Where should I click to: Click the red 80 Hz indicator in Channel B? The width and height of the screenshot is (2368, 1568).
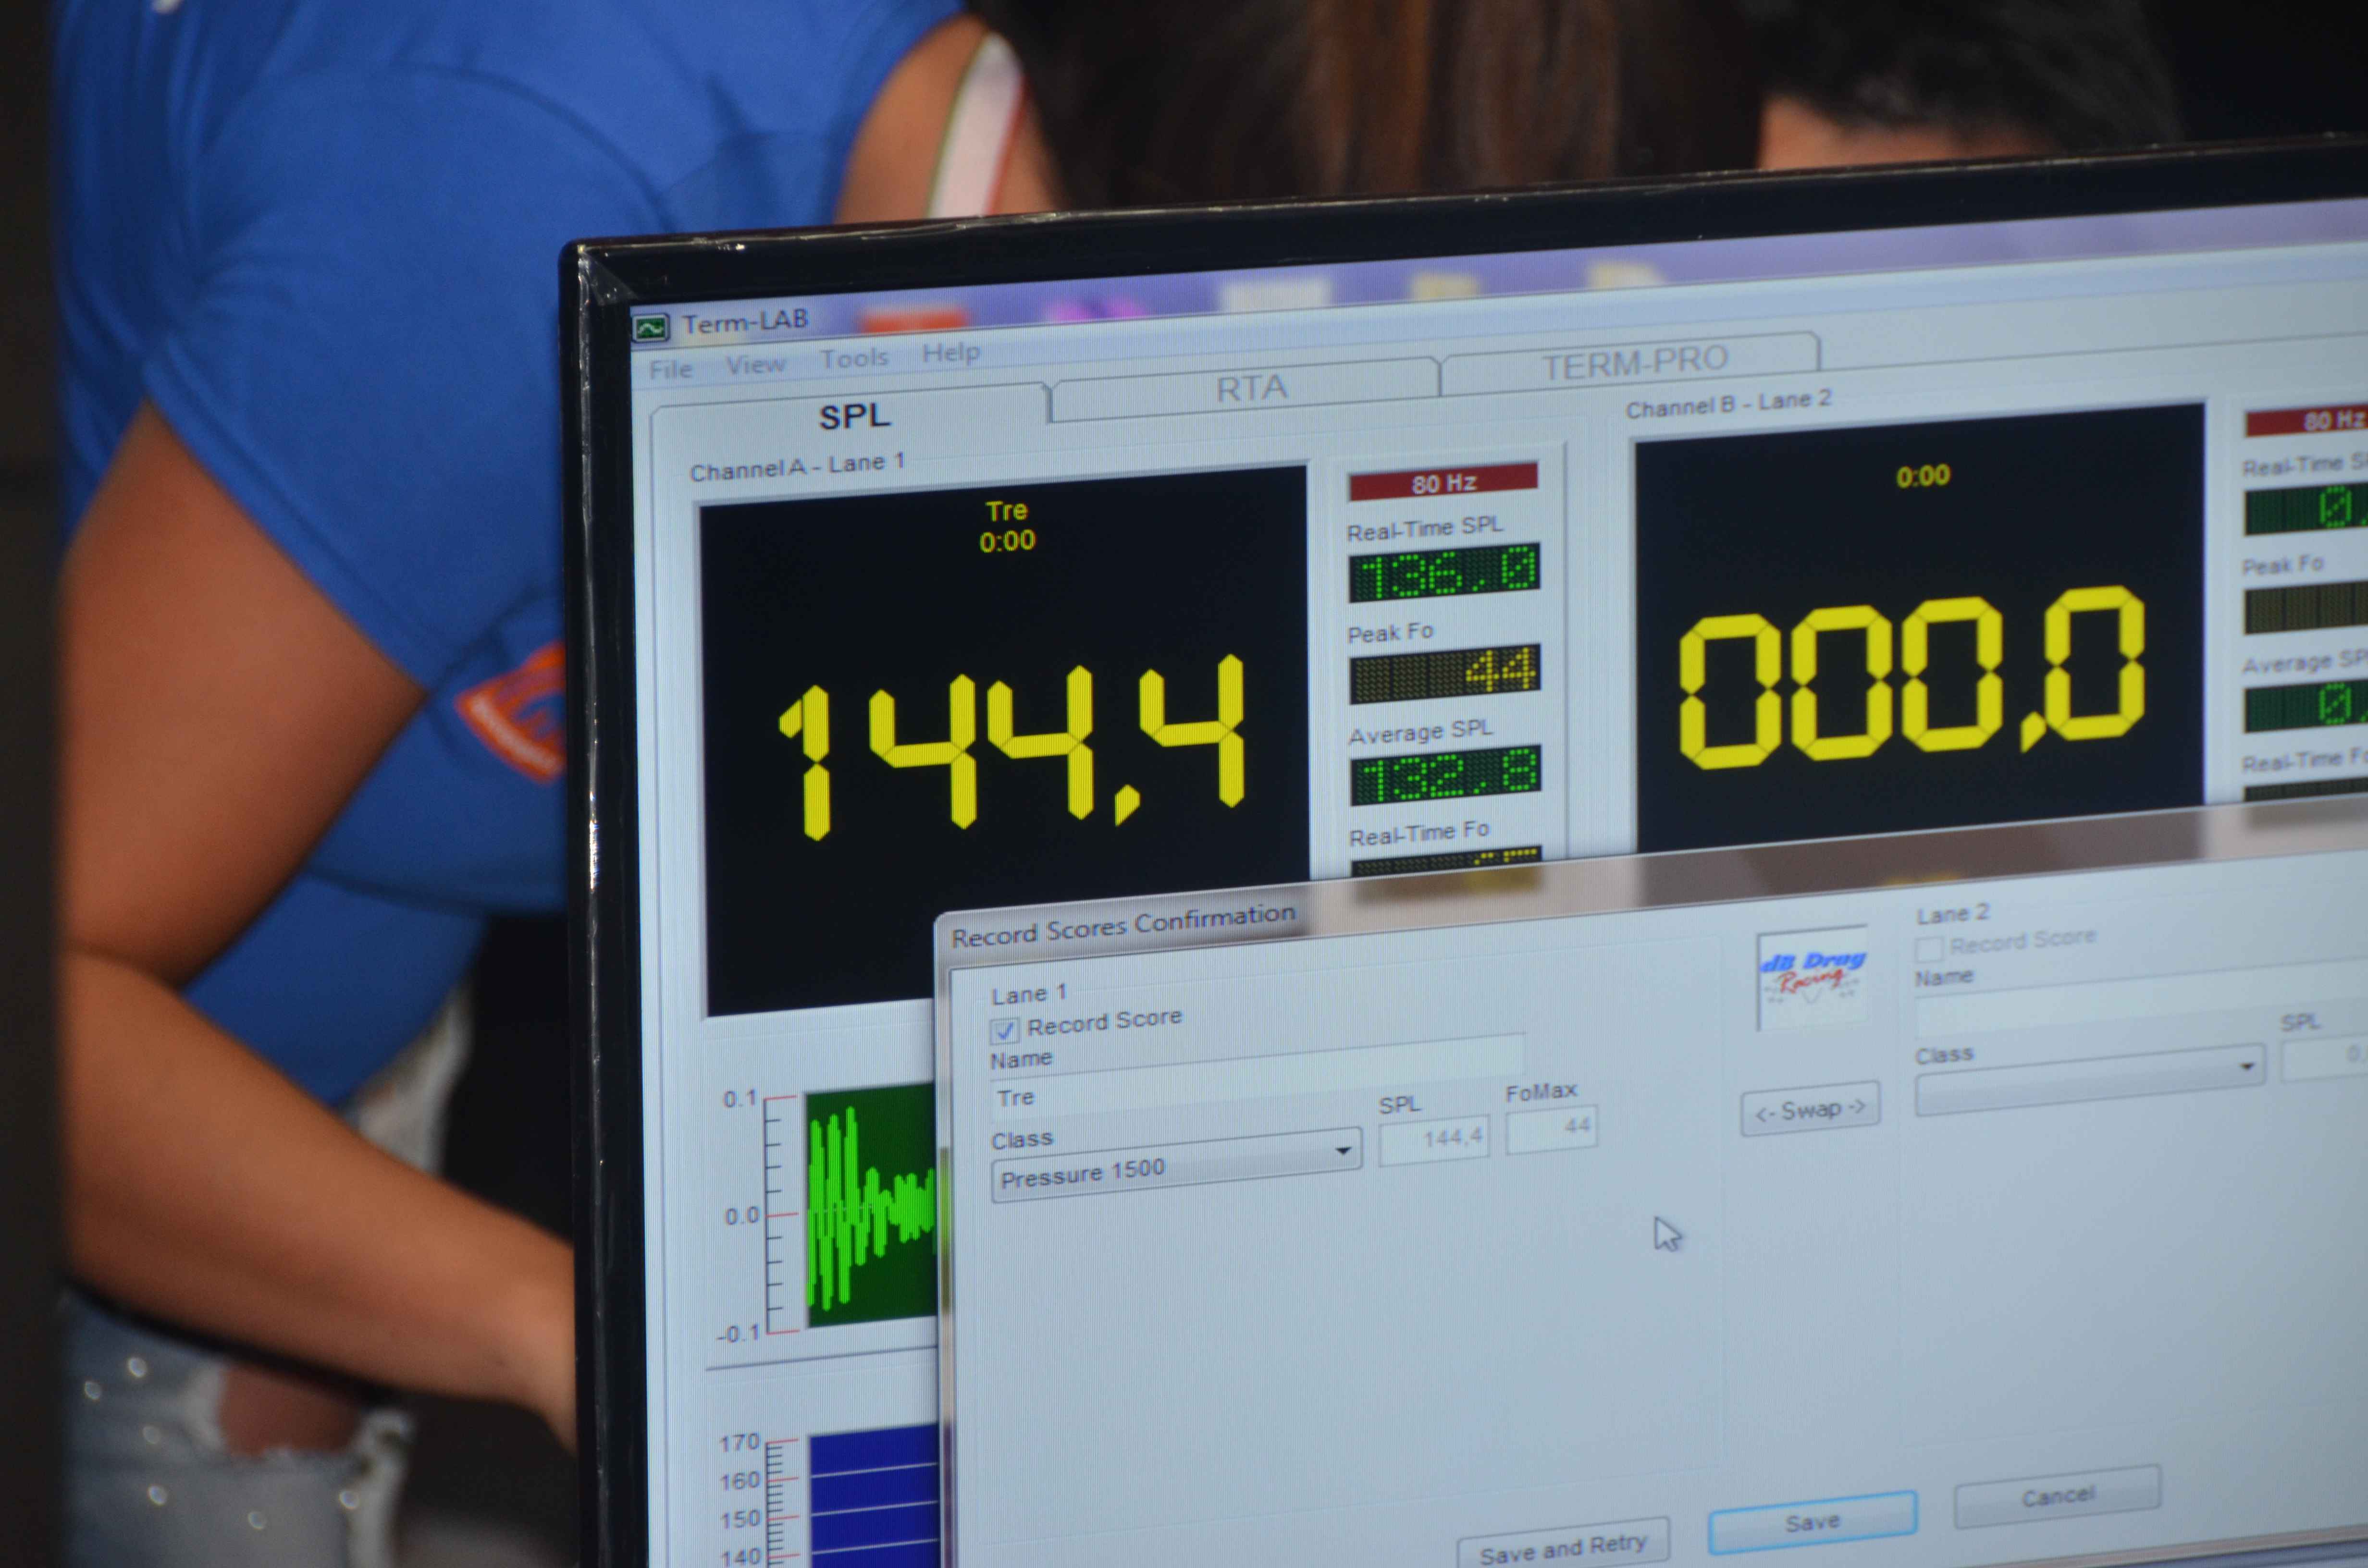coord(2307,421)
